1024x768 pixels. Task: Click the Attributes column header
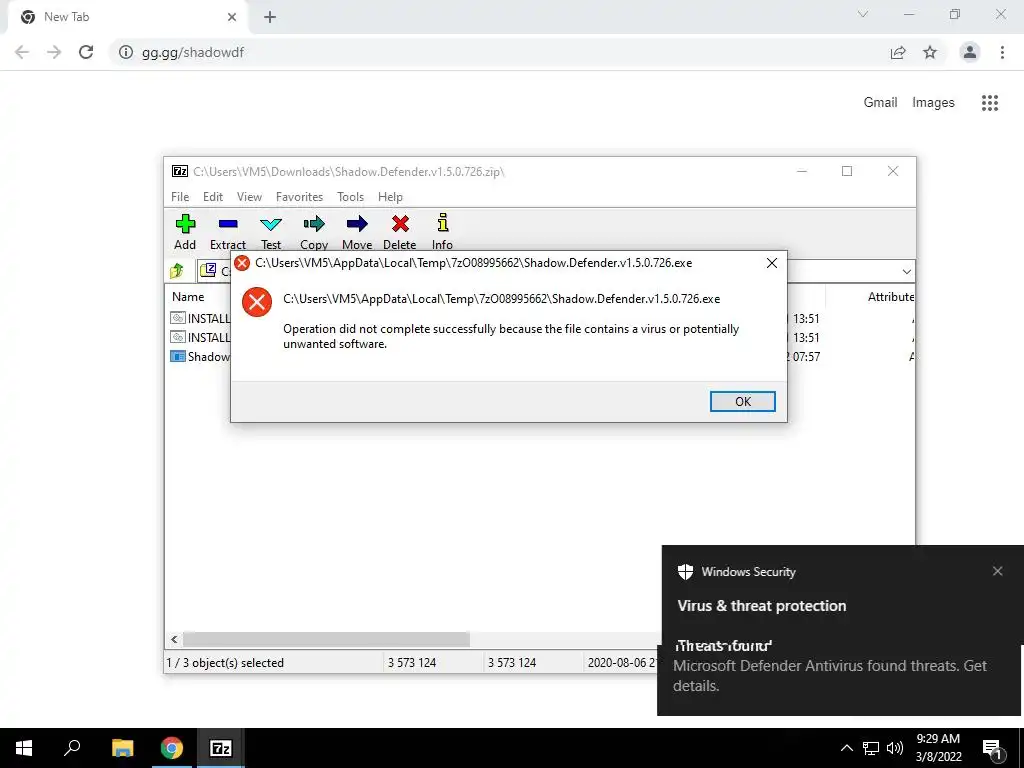tap(890, 297)
